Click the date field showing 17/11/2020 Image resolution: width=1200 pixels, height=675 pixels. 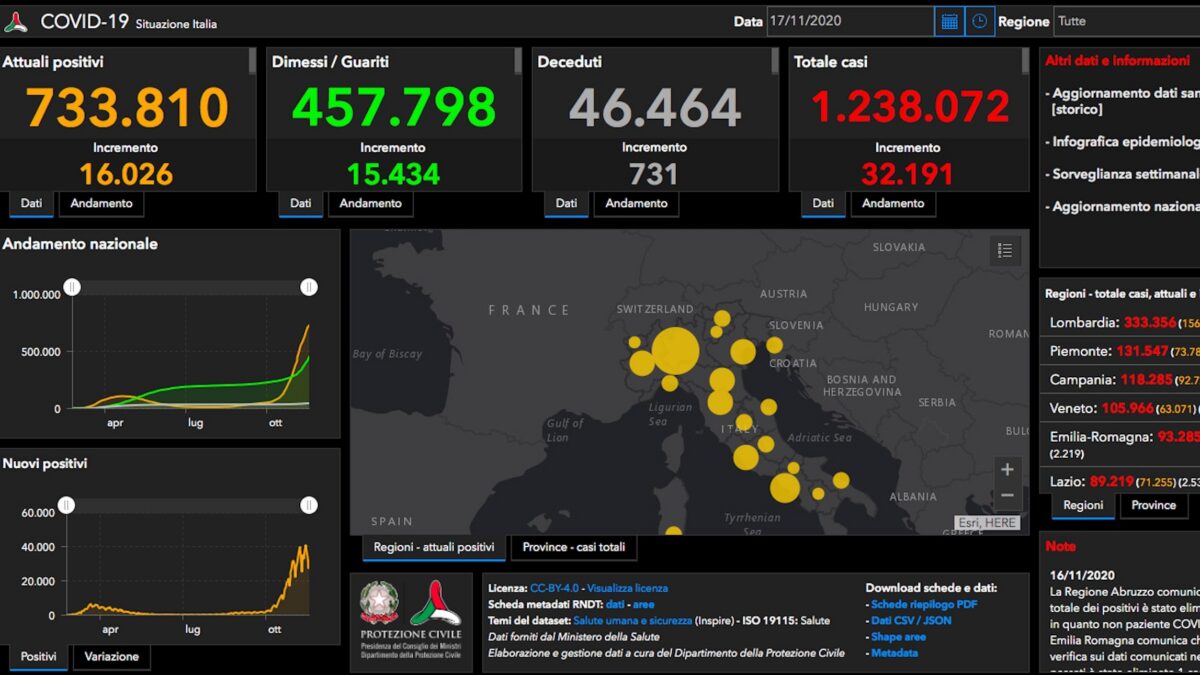point(849,21)
